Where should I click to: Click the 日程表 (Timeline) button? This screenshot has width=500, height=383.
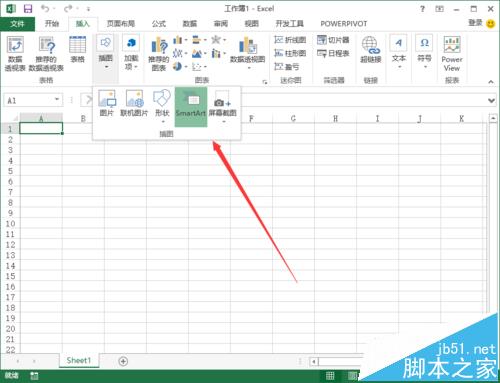333,53
